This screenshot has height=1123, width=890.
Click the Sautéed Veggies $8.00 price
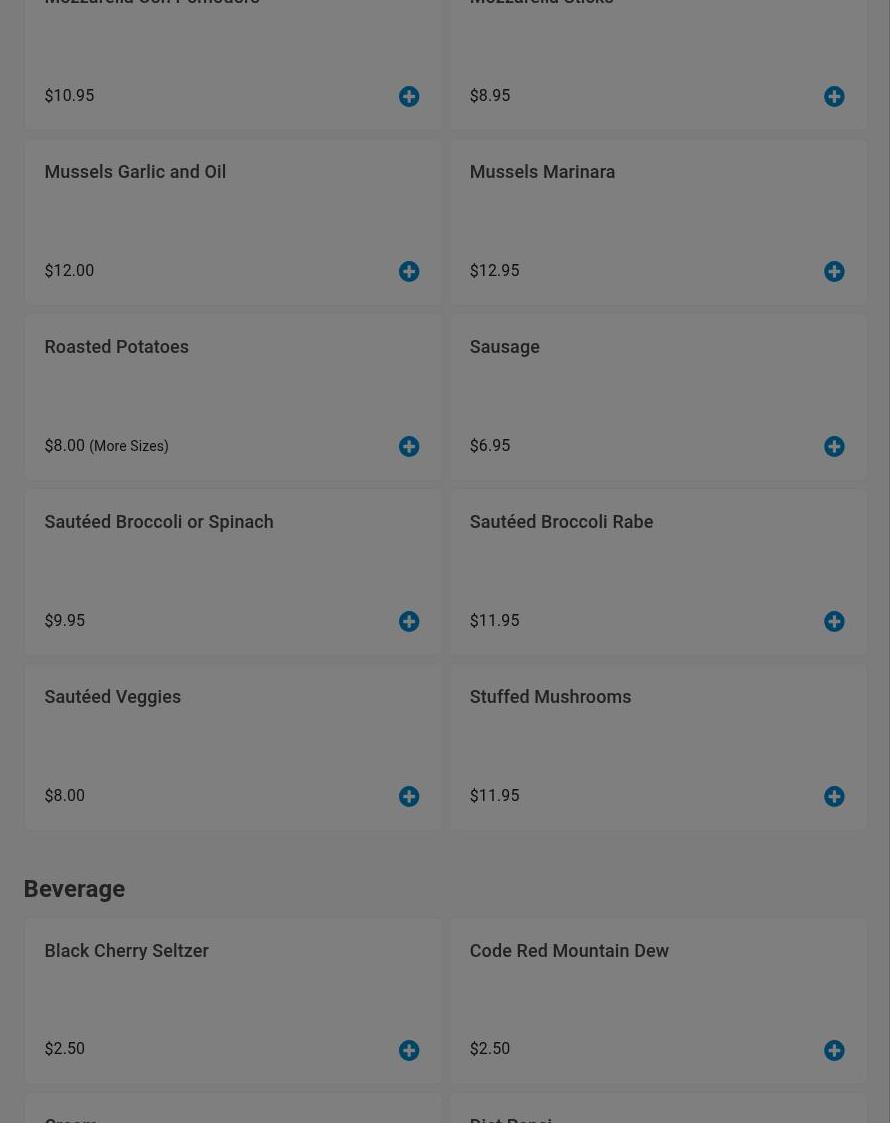tap(64, 796)
